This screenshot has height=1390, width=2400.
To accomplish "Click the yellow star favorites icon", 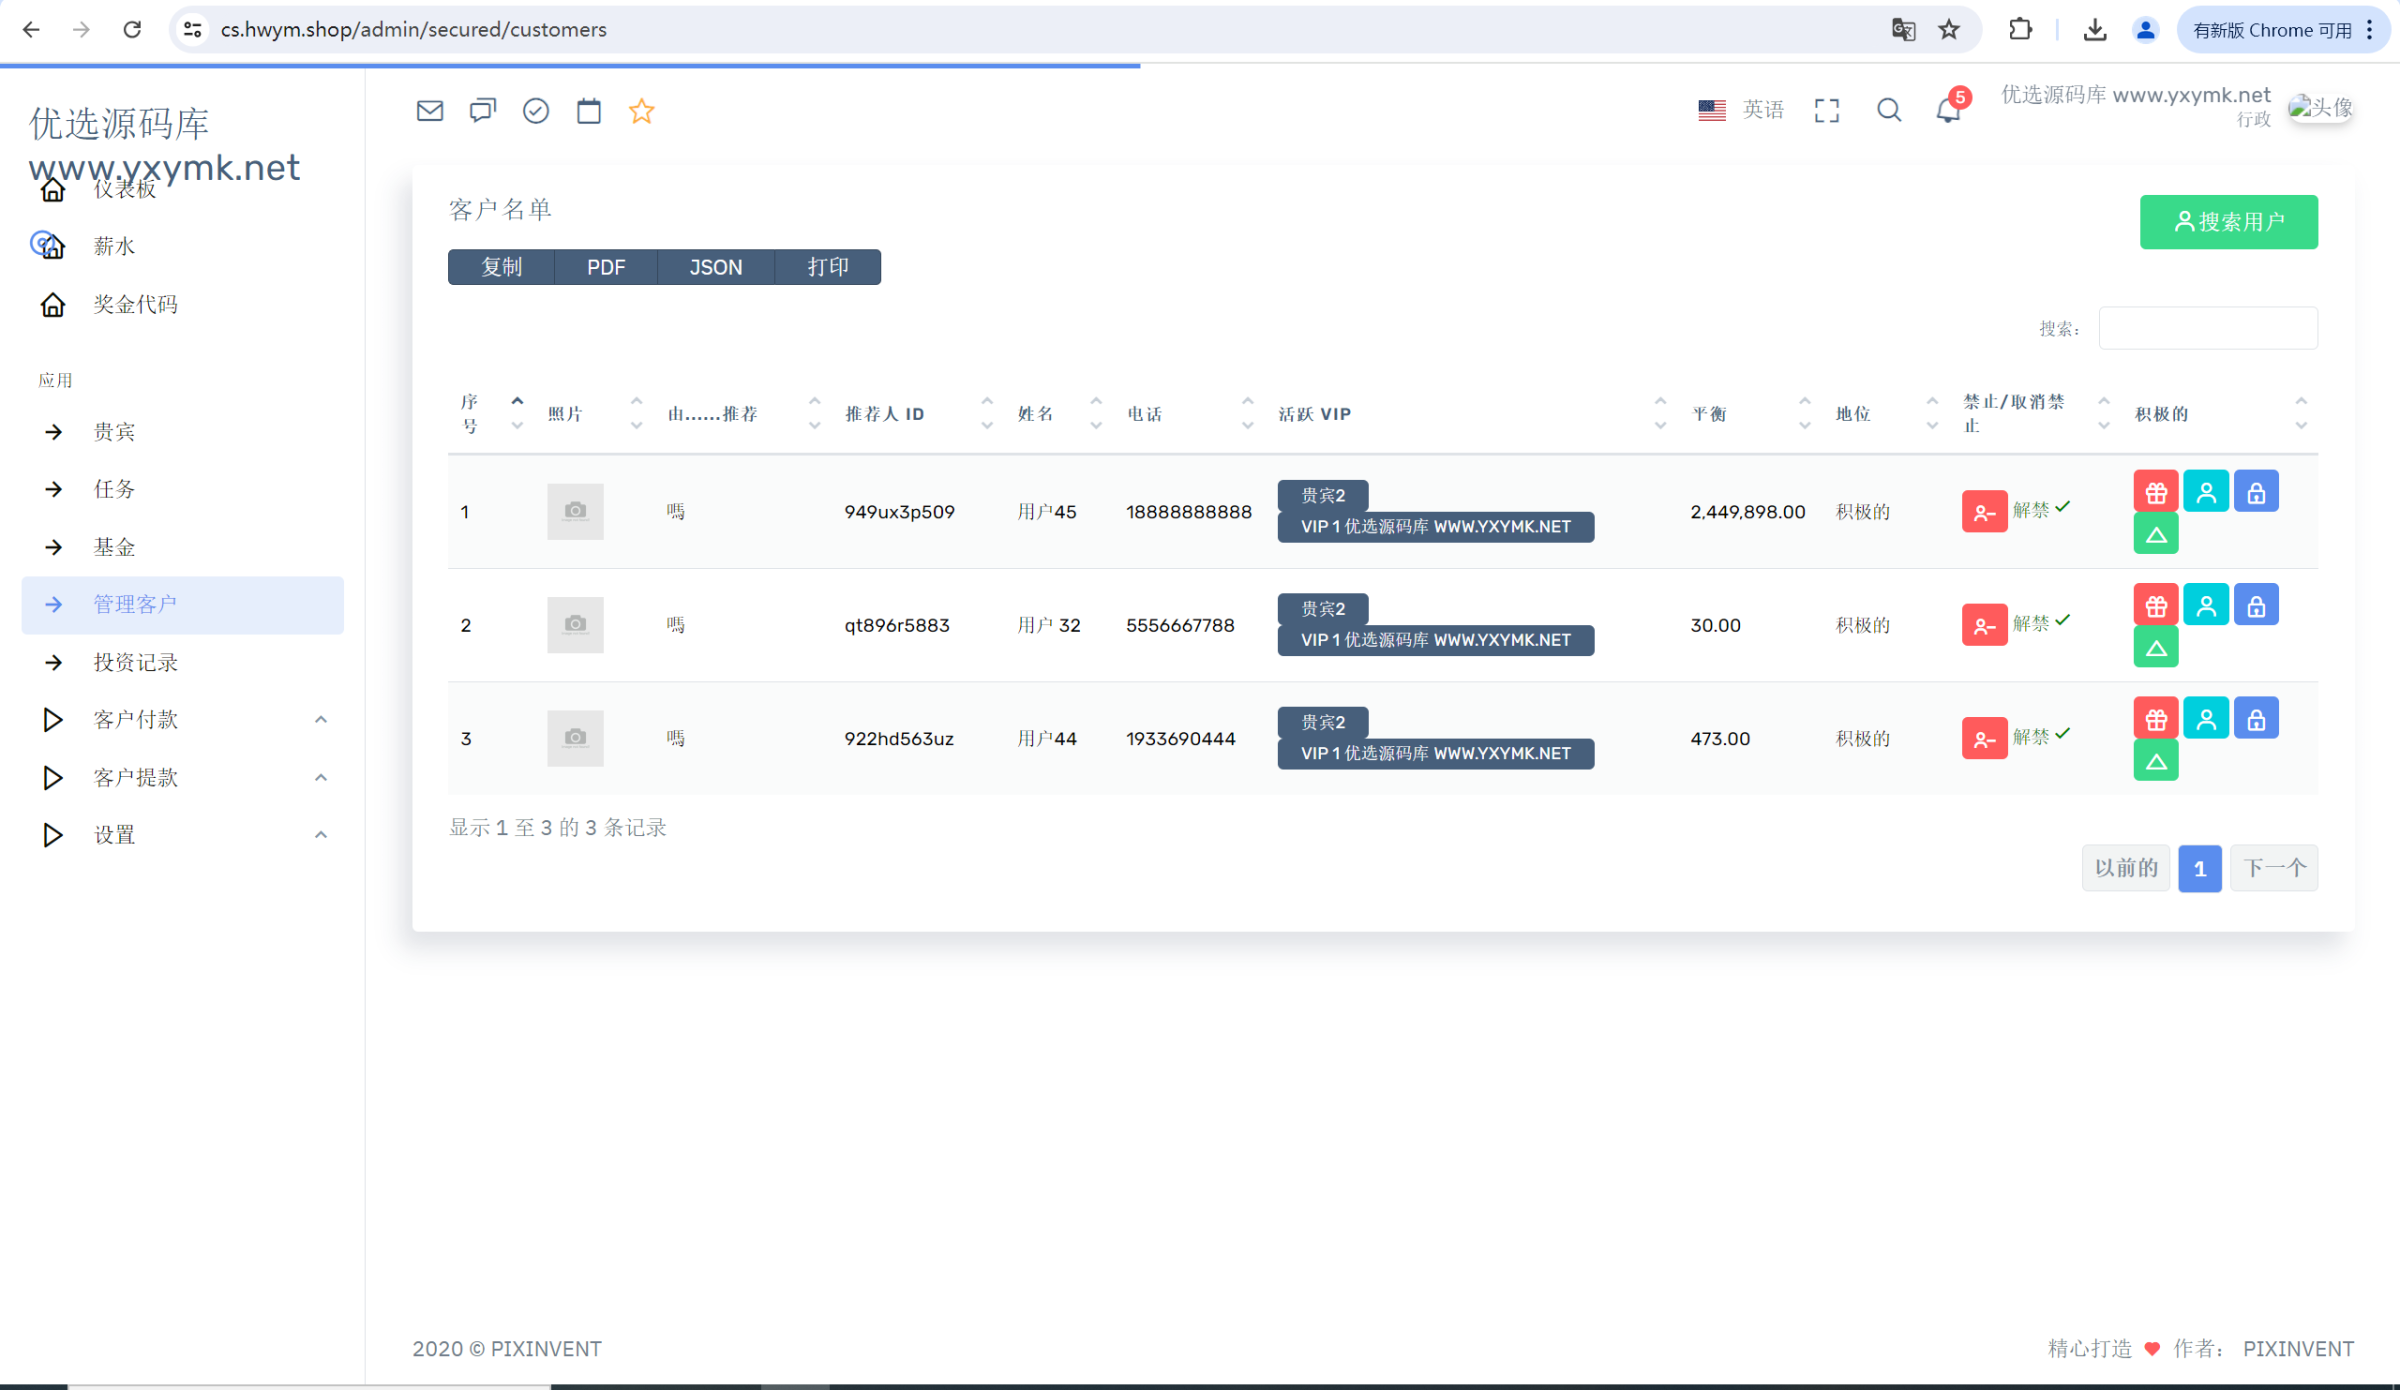I will tap(642, 111).
